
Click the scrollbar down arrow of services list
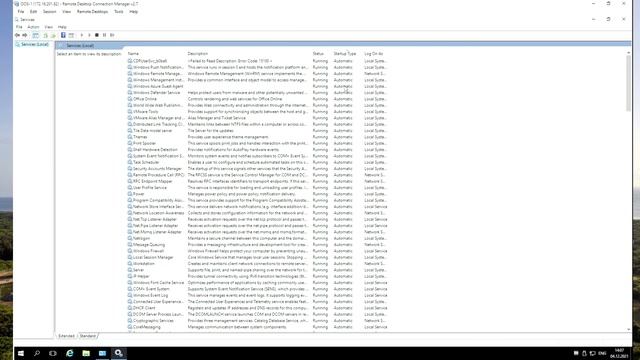628,329
